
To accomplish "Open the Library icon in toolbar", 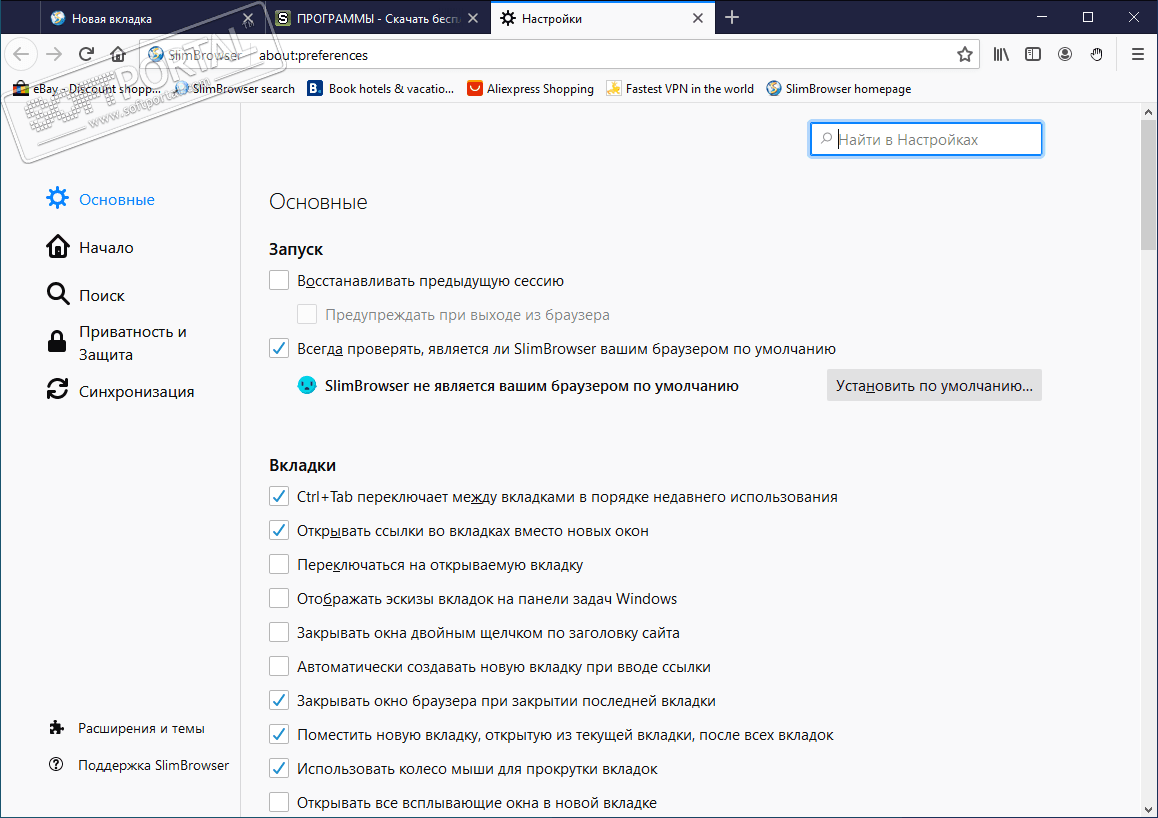I will pos(1001,55).
